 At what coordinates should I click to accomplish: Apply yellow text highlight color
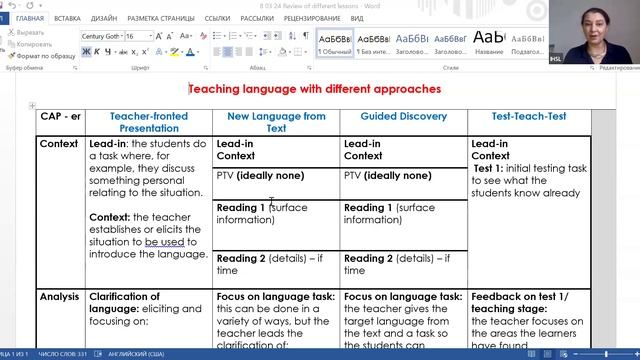click(175, 52)
